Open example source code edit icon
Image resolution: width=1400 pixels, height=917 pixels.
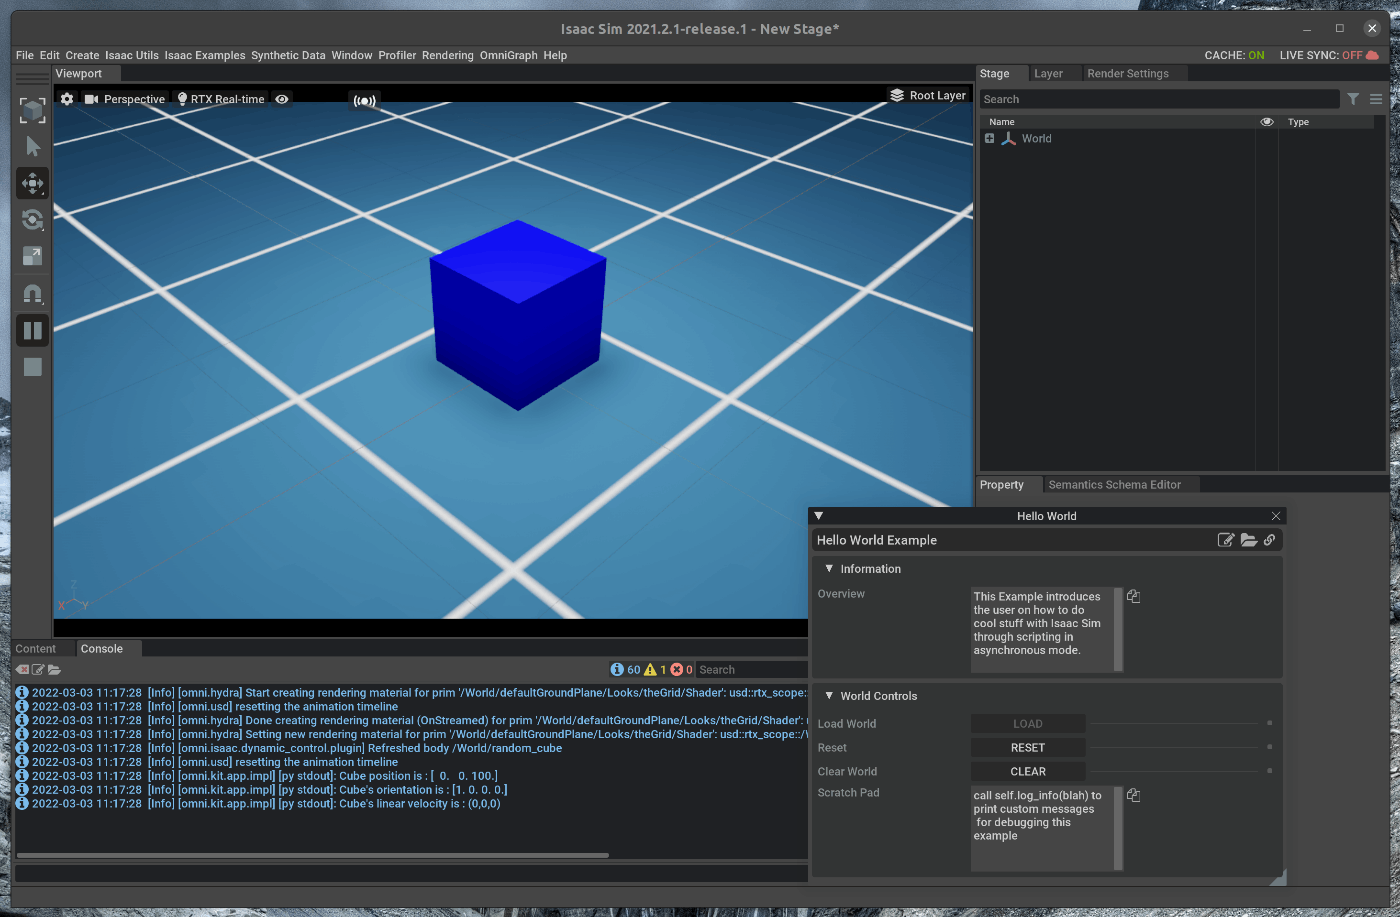pos(1226,540)
